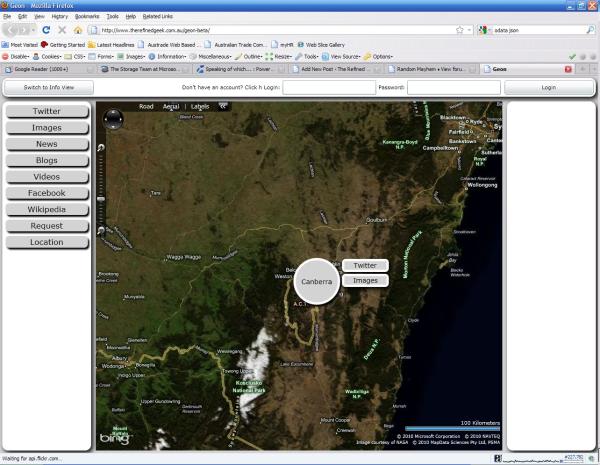Open the myHR bookmark
Viewport: 600px width, 465px height.
[x=282, y=45]
